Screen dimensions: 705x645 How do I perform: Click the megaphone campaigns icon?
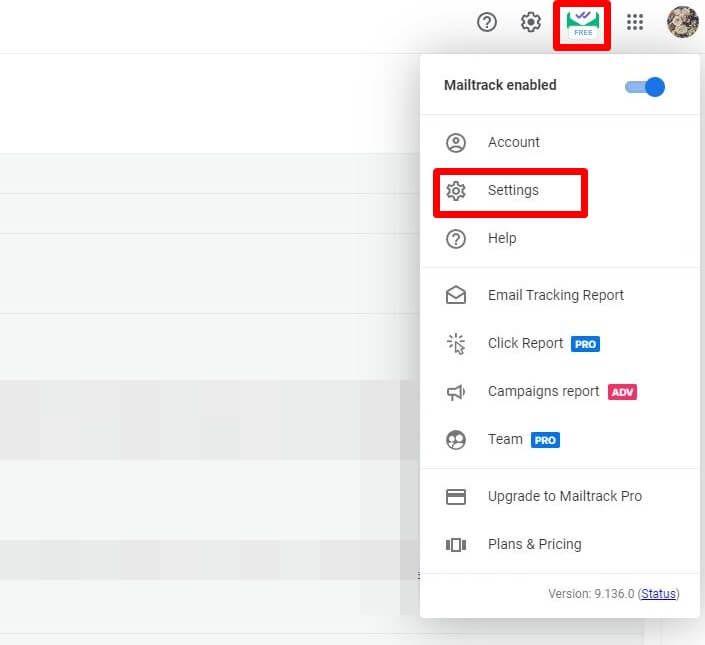point(455,392)
